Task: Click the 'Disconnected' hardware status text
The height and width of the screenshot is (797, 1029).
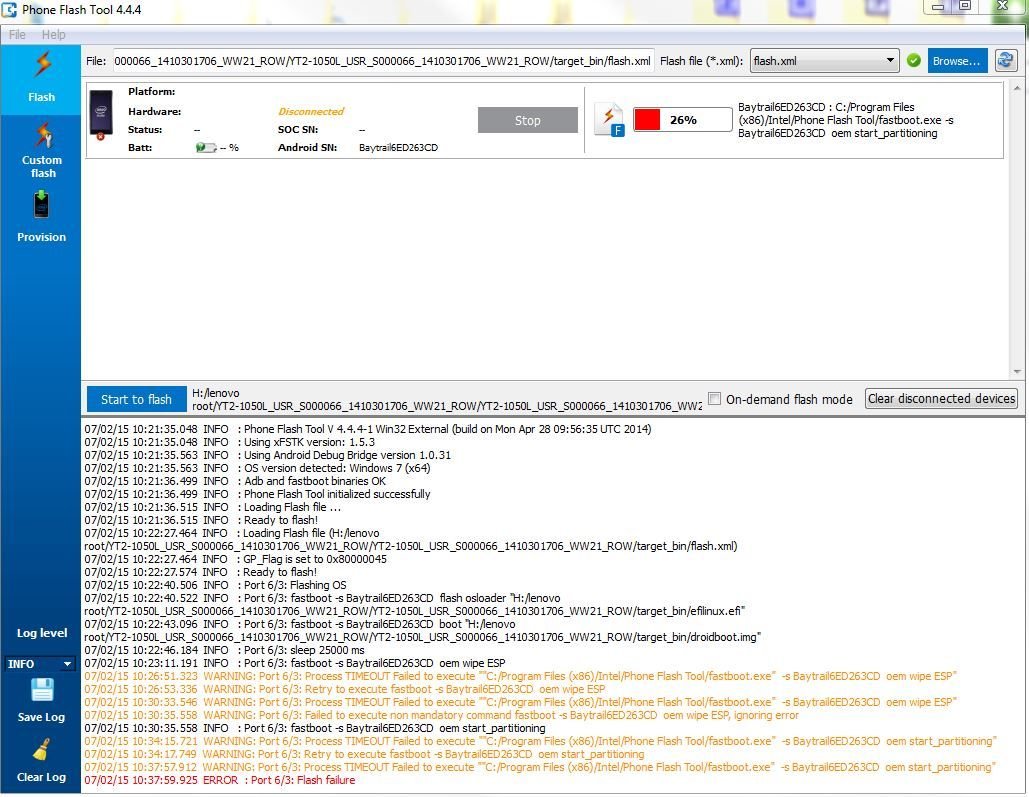Action: tap(311, 112)
